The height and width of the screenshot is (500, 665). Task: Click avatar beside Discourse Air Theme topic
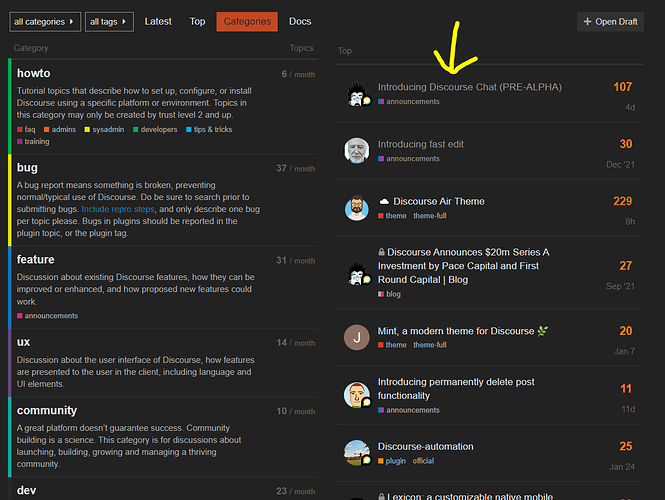(x=357, y=208)
